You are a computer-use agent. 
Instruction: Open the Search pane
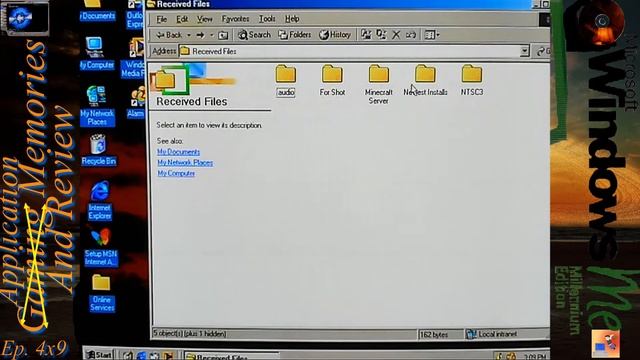click(254, 35)
